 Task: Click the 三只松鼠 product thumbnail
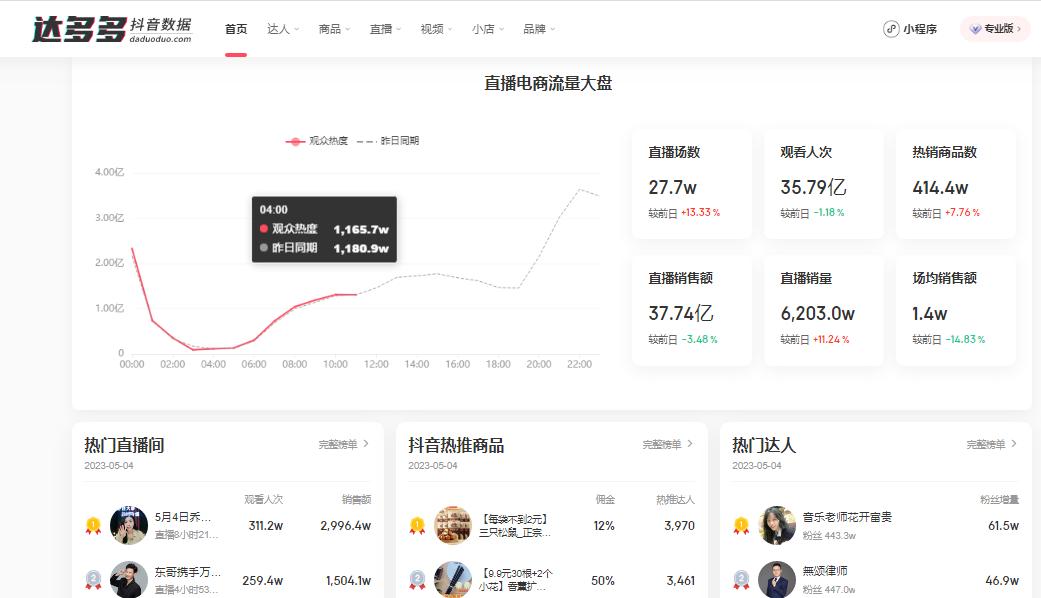(x=453, y=523)
